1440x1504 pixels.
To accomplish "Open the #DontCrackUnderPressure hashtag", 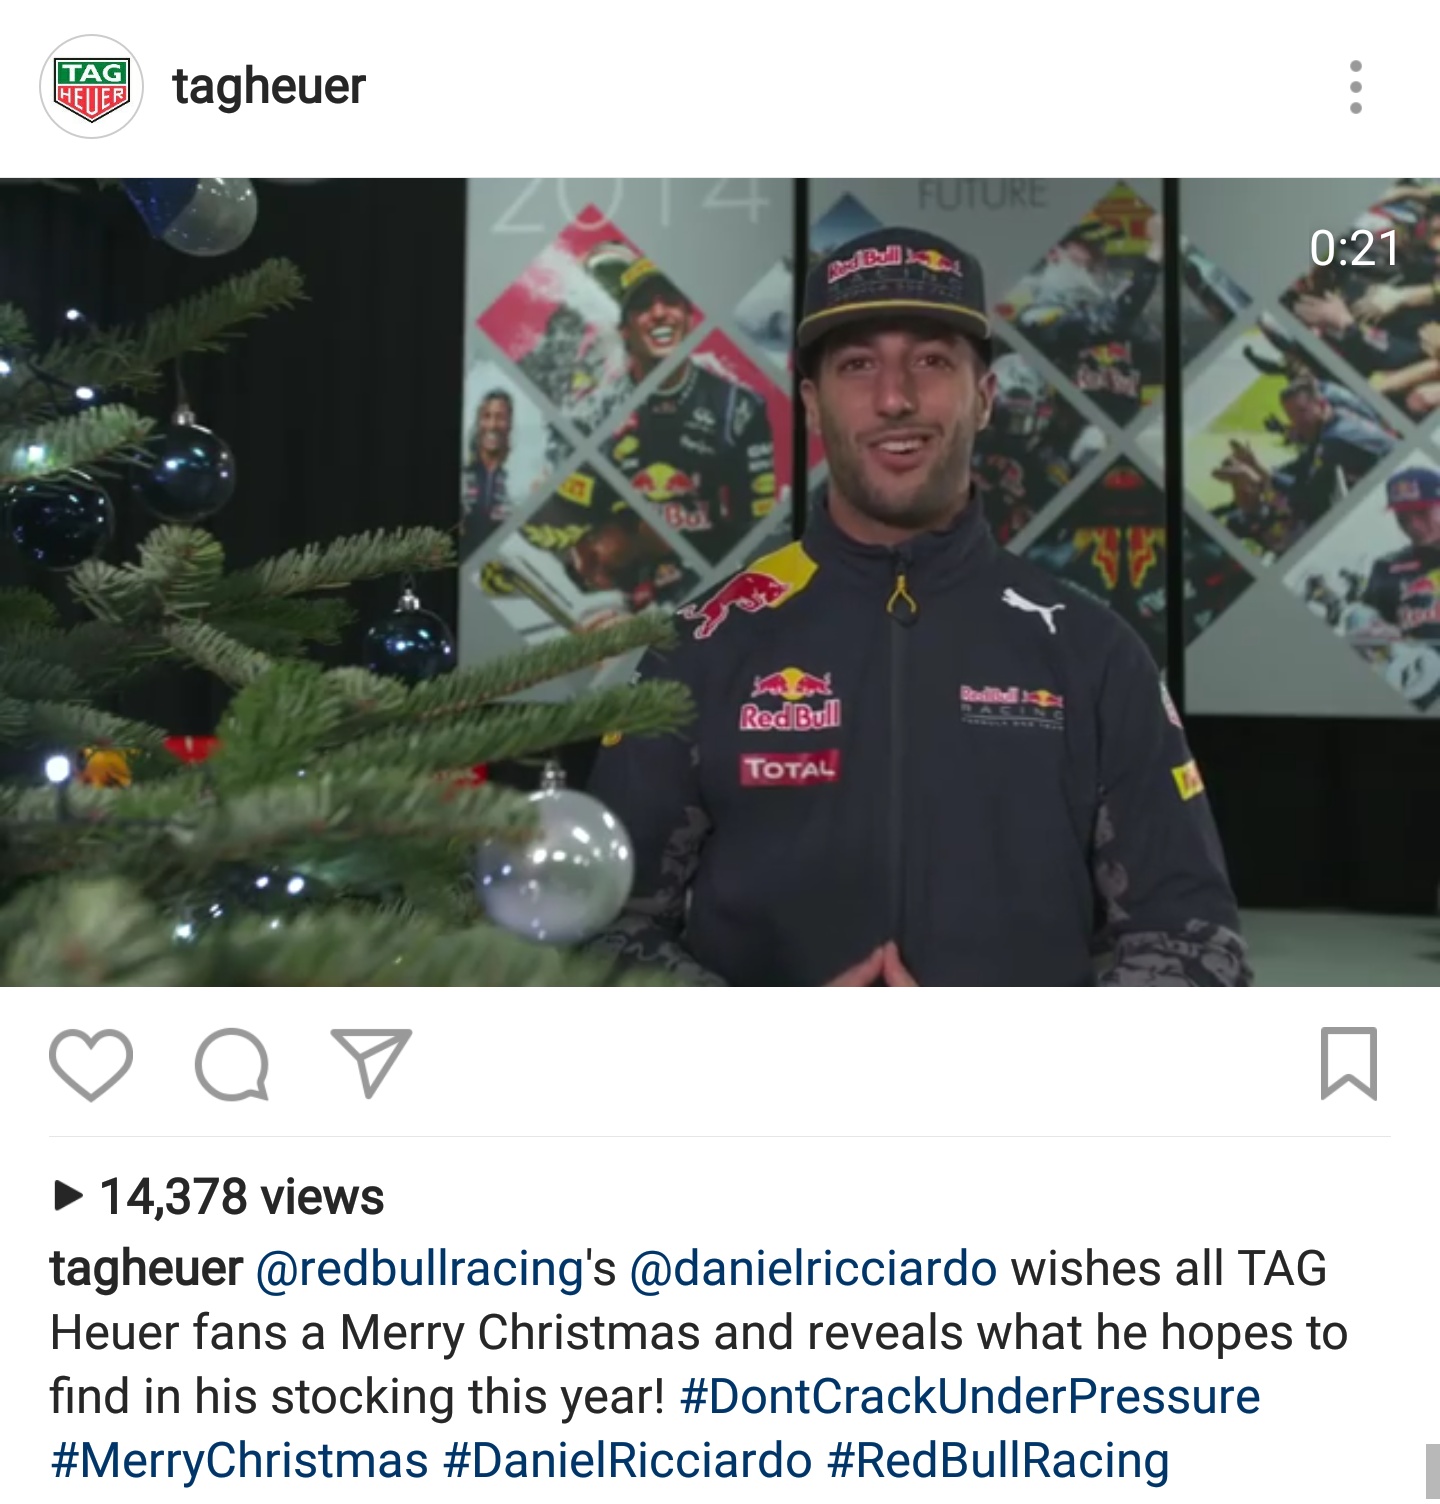I will (x=970, y=1397).
